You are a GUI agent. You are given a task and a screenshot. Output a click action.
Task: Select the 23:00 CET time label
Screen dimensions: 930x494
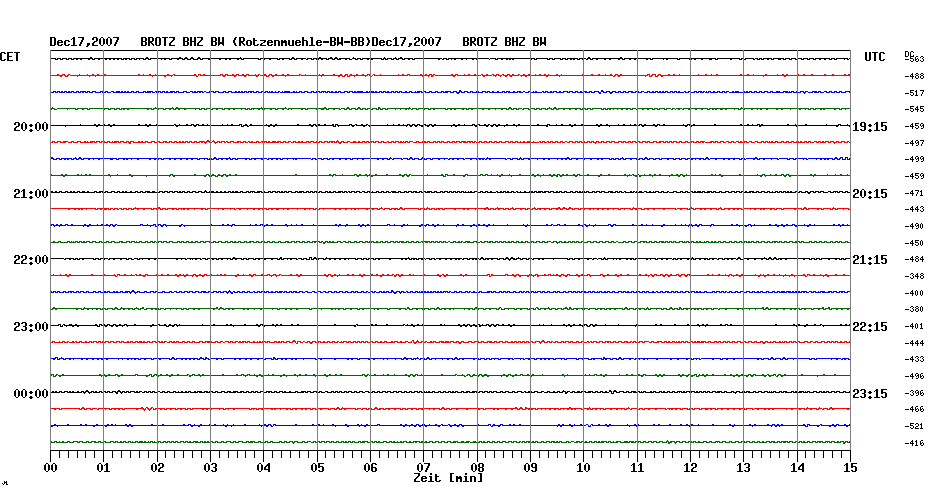coord(31,327)
